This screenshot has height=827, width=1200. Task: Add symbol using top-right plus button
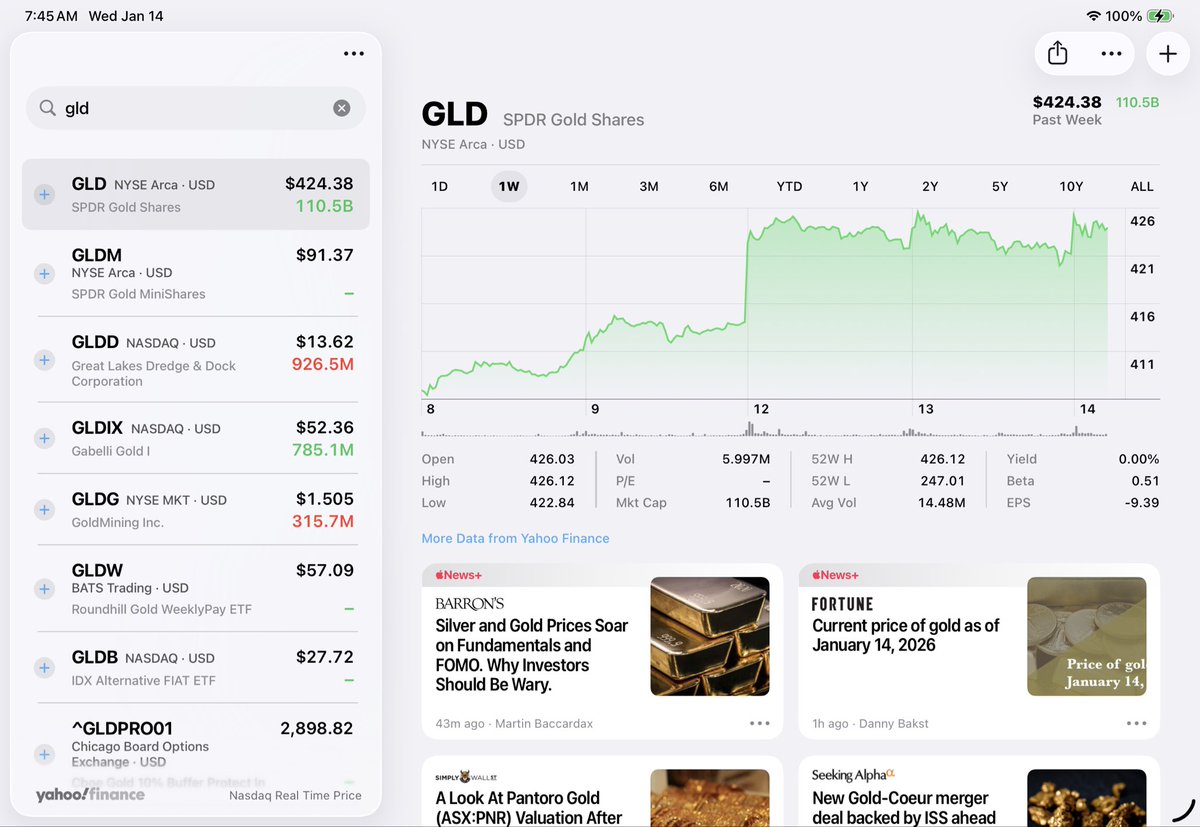[1168, 54]
